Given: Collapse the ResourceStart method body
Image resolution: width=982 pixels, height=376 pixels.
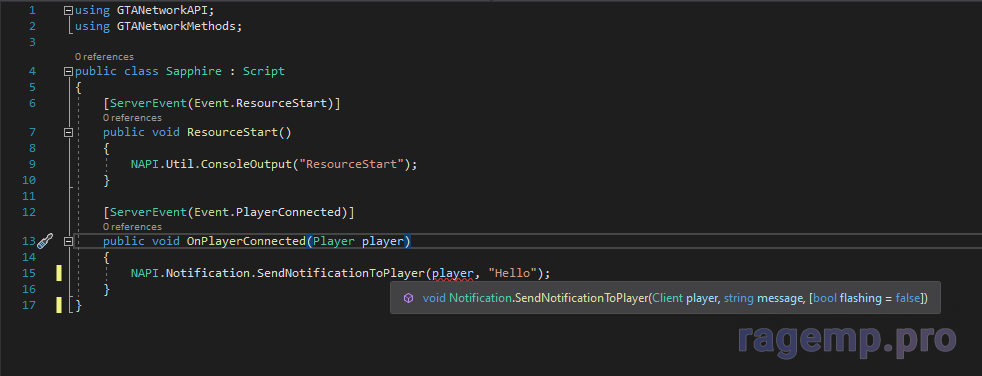Looking at the screenshot, I should pos(68,132).
